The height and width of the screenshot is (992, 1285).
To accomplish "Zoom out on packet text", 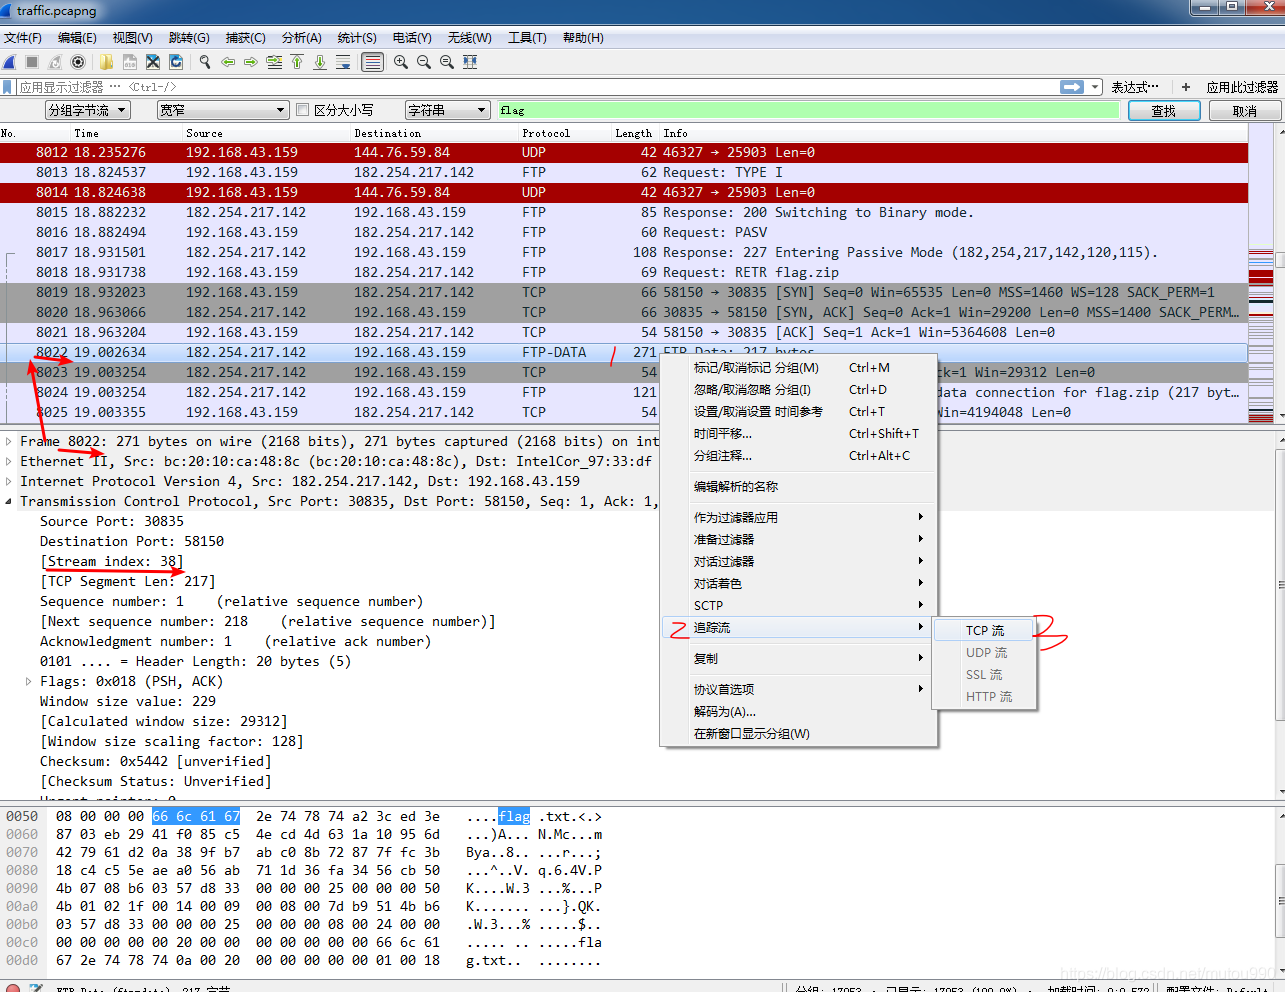I will [424, 62].
